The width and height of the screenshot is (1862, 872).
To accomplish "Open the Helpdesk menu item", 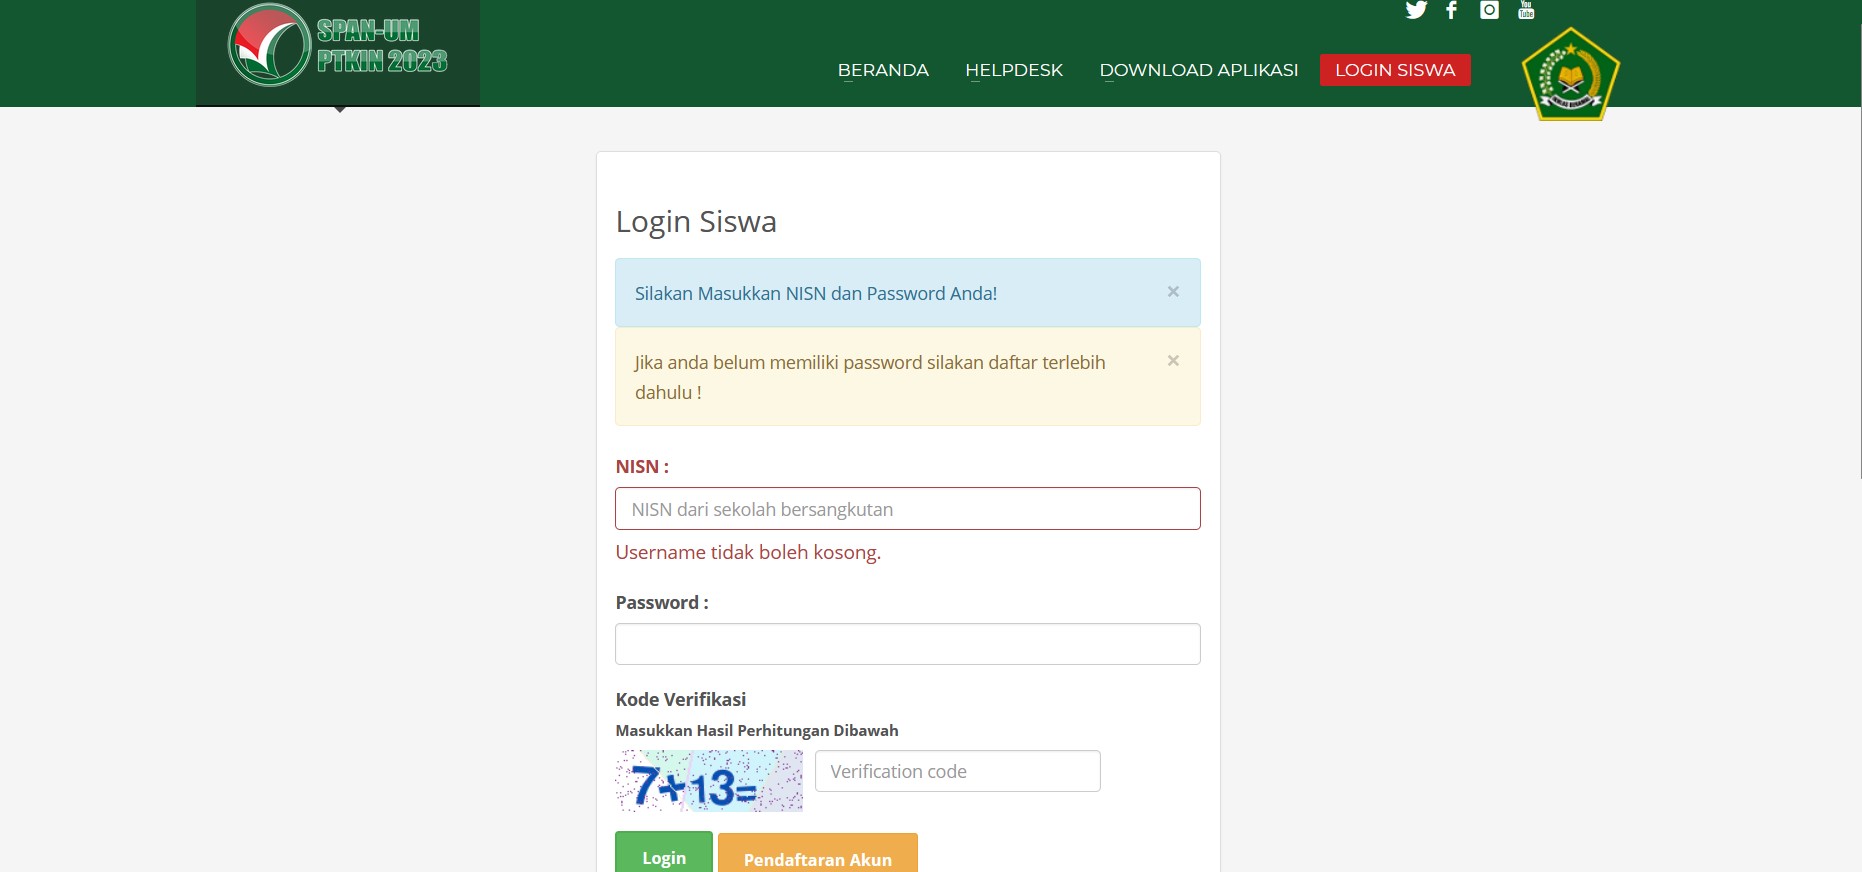I will [1014, 70].
